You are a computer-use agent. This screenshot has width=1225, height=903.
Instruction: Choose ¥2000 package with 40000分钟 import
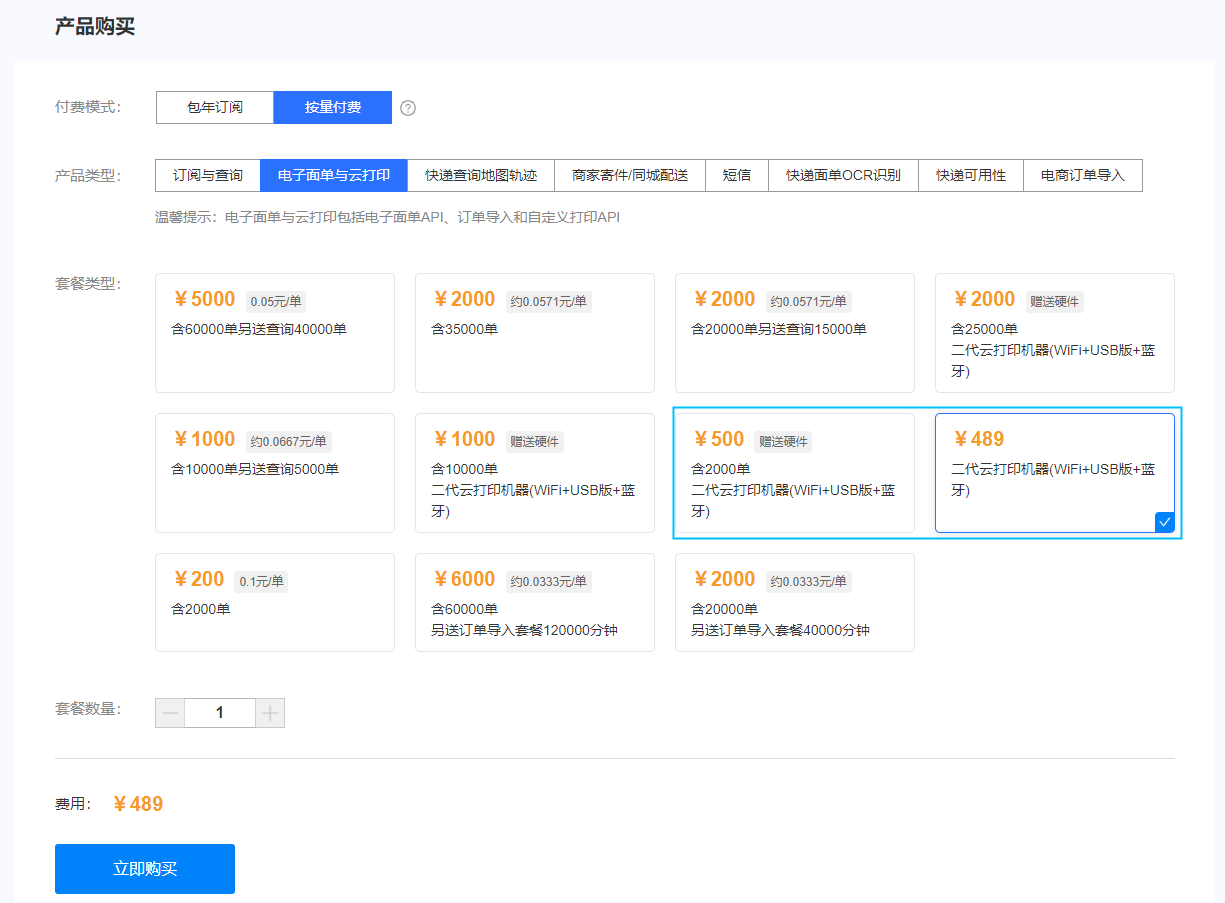795,603
